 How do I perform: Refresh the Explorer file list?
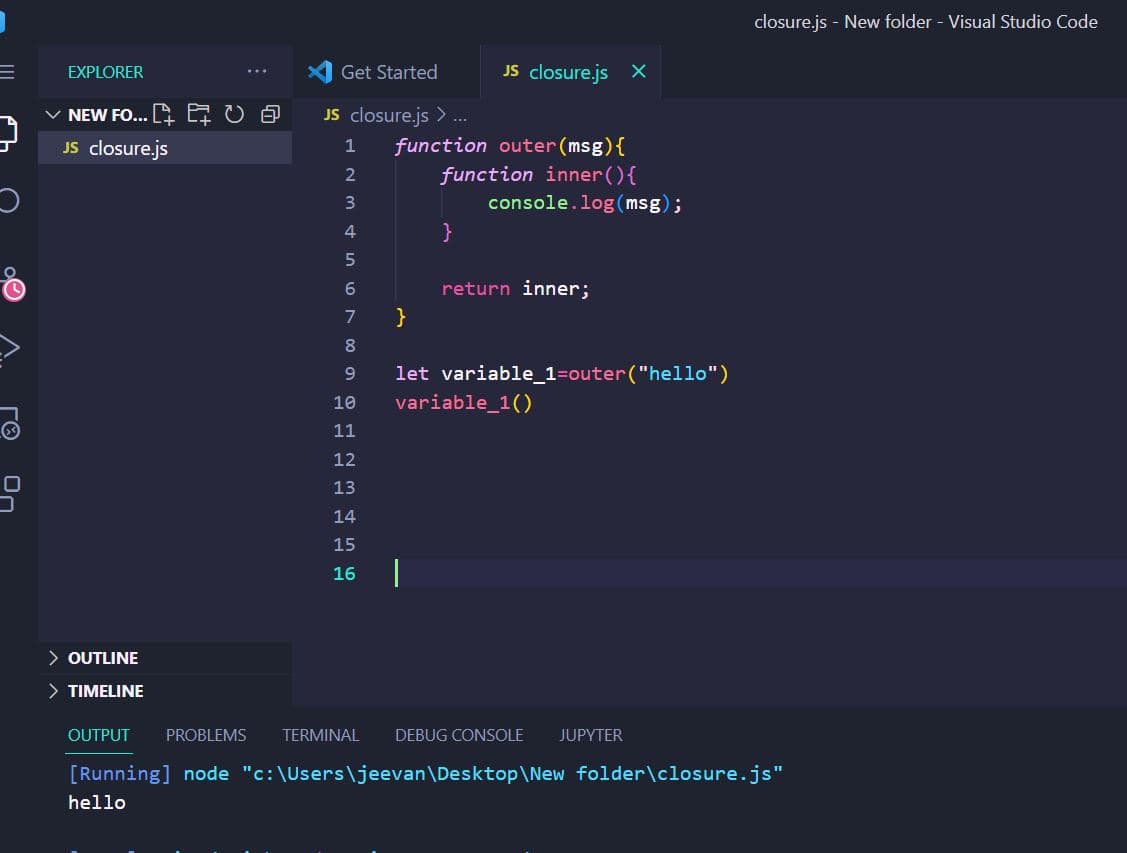[234, 114]
